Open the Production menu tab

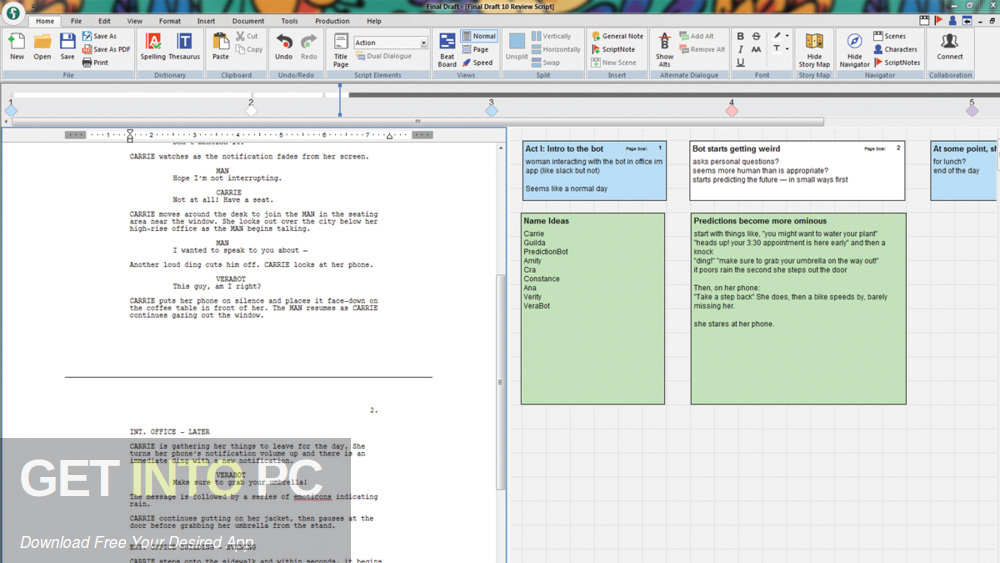click(332, 20)
